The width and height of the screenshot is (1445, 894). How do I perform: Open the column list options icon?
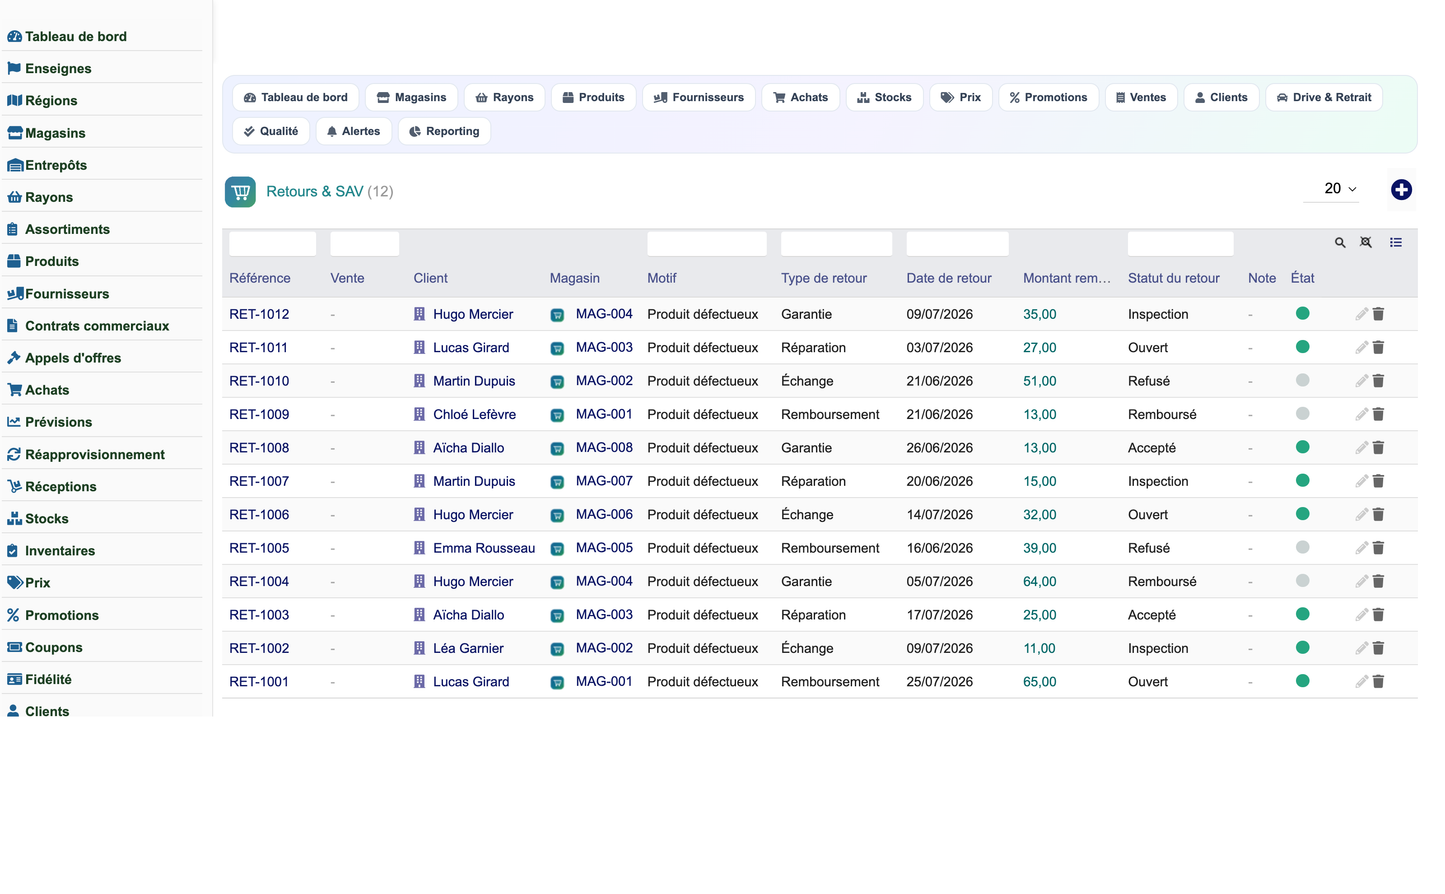point(1396,243)
